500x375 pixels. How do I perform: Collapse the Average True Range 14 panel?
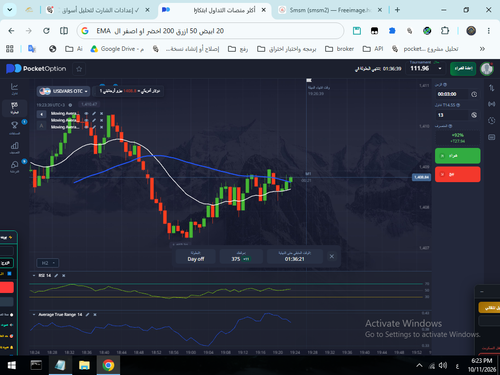coord(34,315)
